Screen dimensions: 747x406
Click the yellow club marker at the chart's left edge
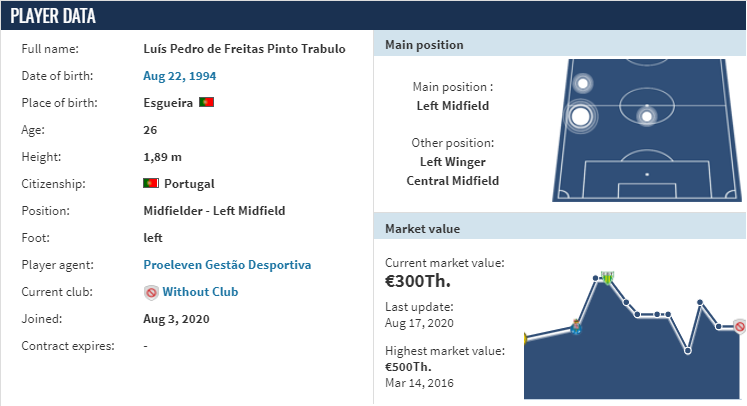point(525,338)
